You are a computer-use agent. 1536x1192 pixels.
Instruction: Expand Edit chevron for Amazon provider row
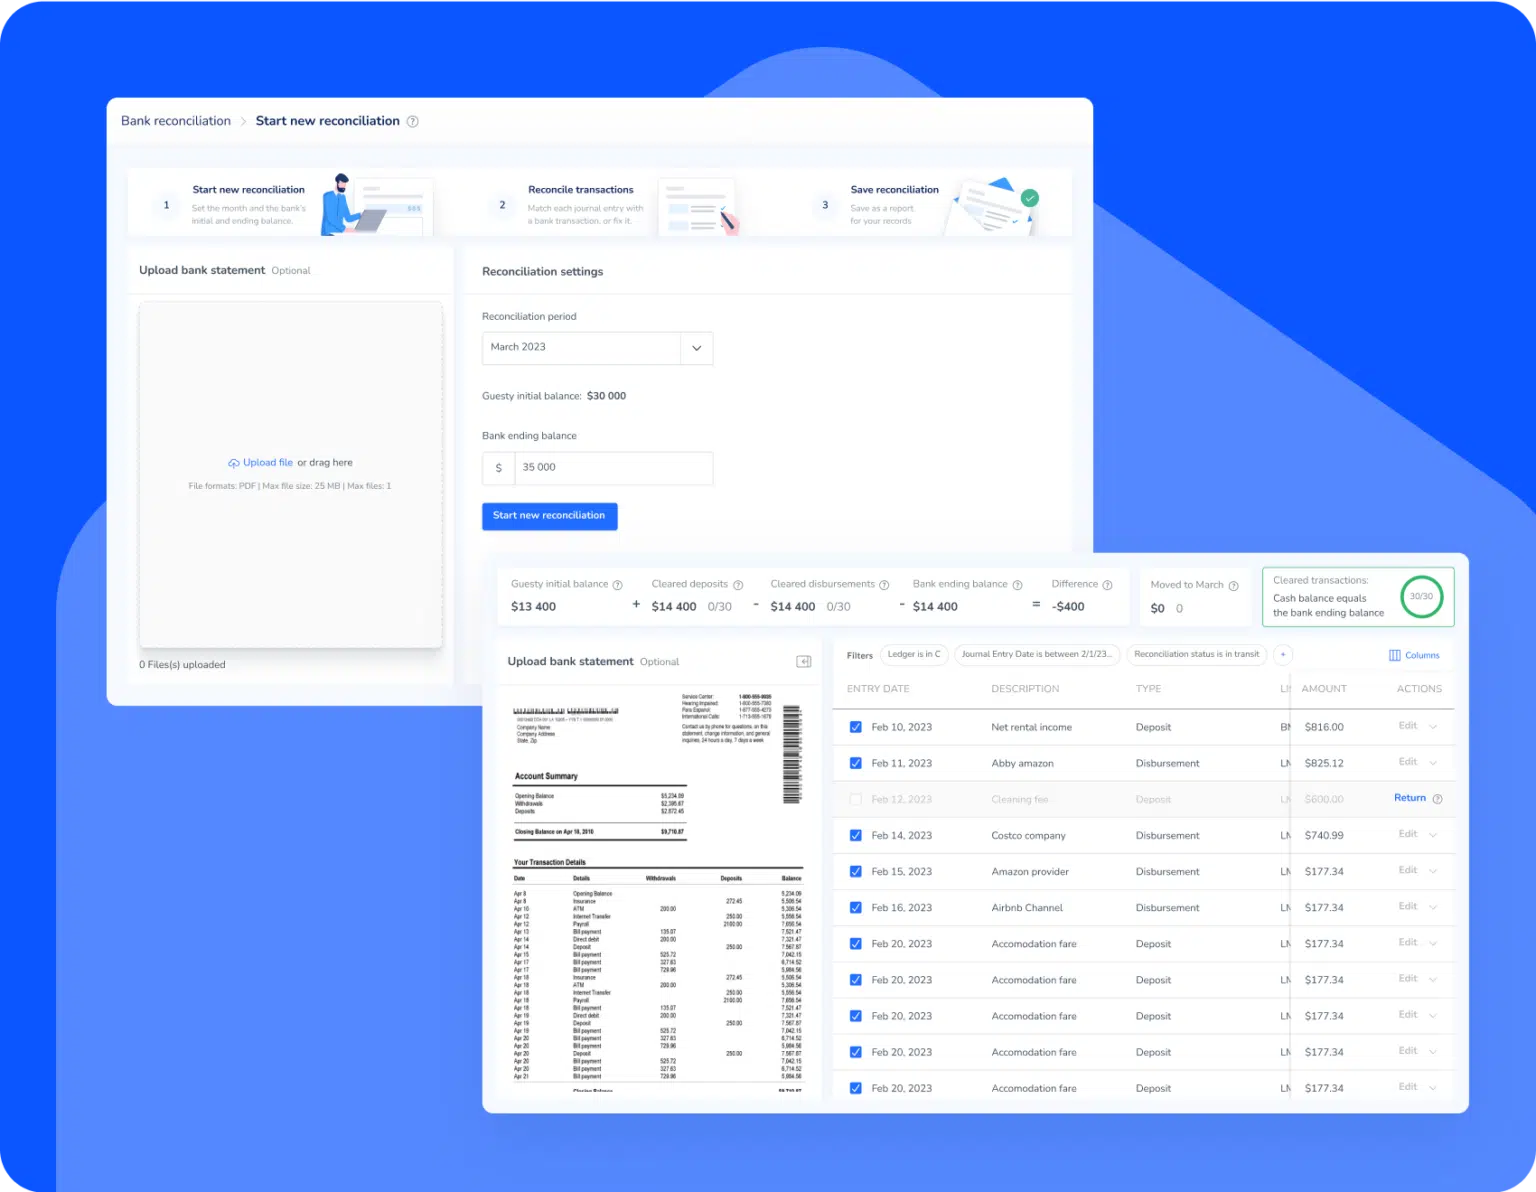click(x=1433, y=871)
